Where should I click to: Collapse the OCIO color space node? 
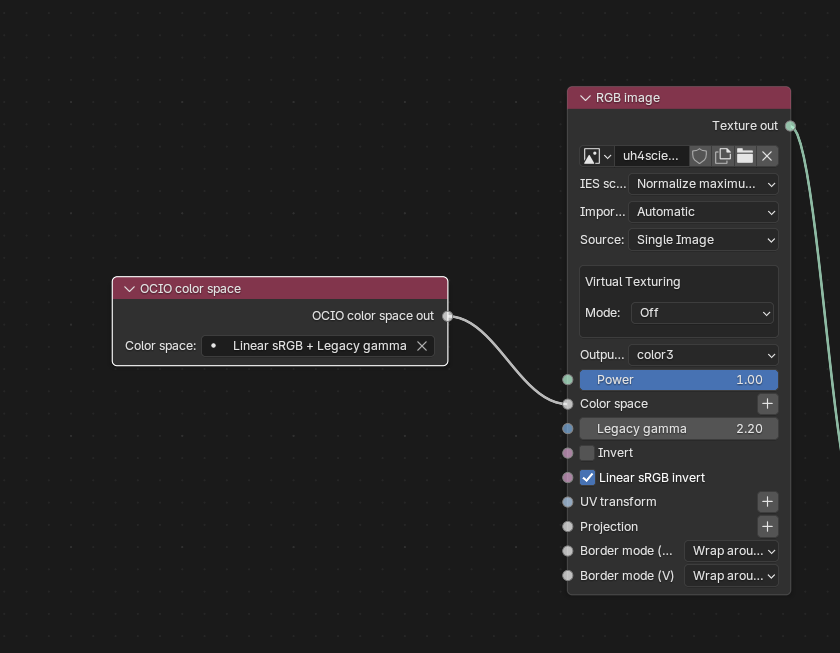[x=129, y=289]
